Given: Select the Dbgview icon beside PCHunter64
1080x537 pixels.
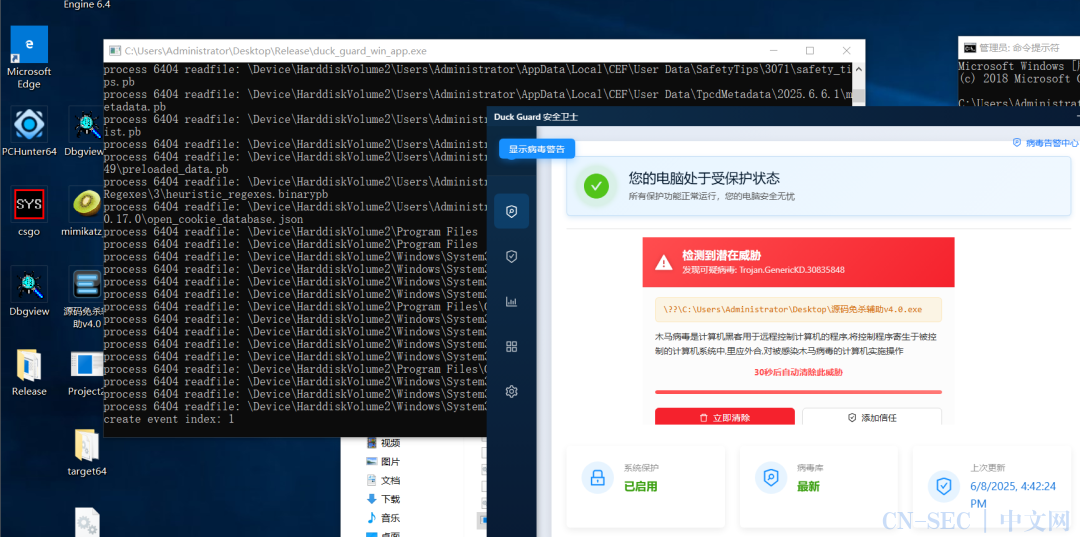Looking at the screenshot, I should 87,131.
